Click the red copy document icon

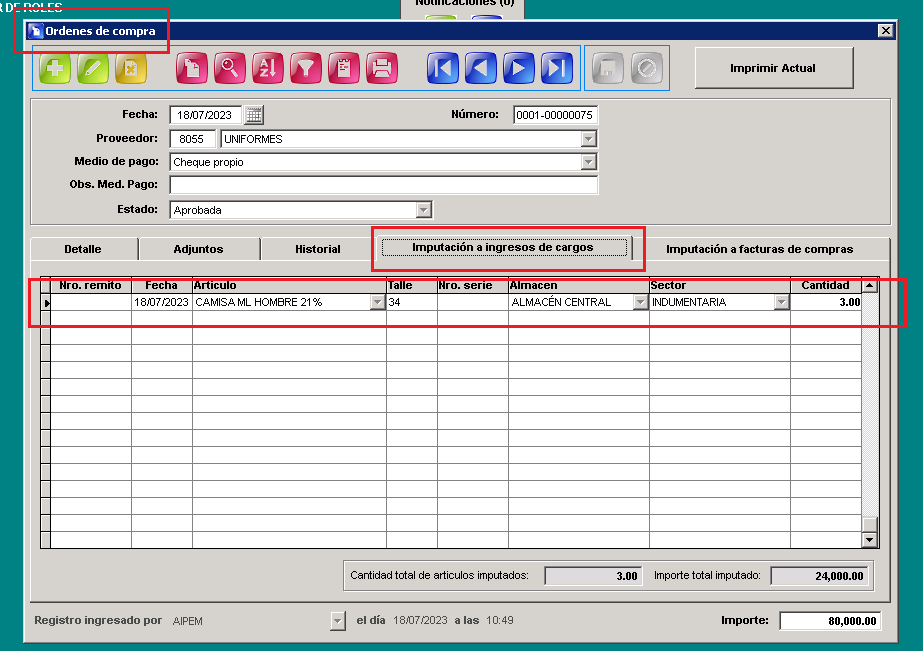pos(192,68)
